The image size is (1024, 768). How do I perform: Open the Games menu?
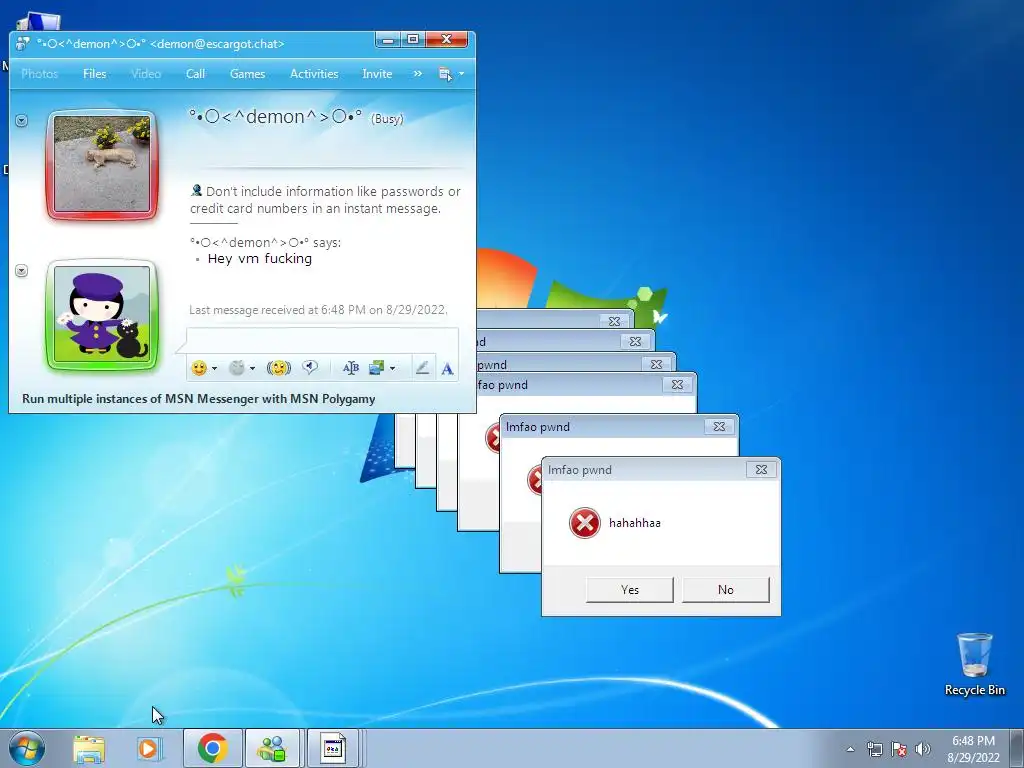pyautogui.click(x=248, y=74)
